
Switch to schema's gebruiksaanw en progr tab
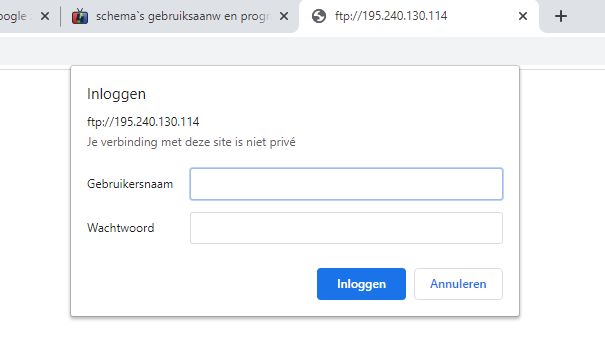(x=180, y=16)
